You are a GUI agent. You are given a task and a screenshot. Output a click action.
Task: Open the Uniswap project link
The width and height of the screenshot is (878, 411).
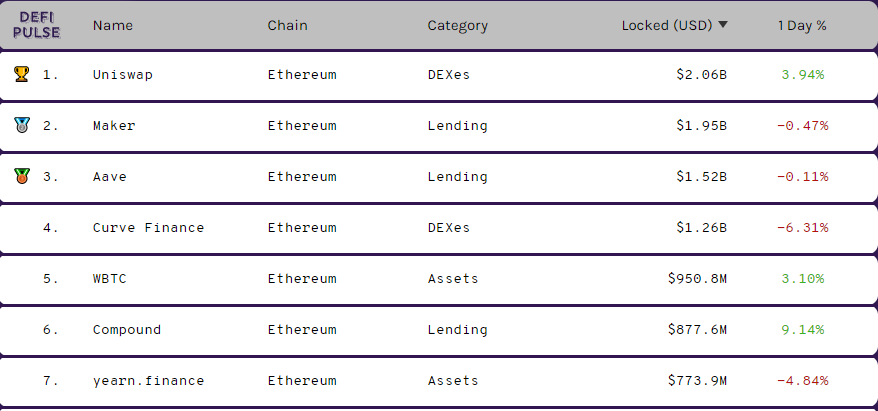tap(123, 74)
